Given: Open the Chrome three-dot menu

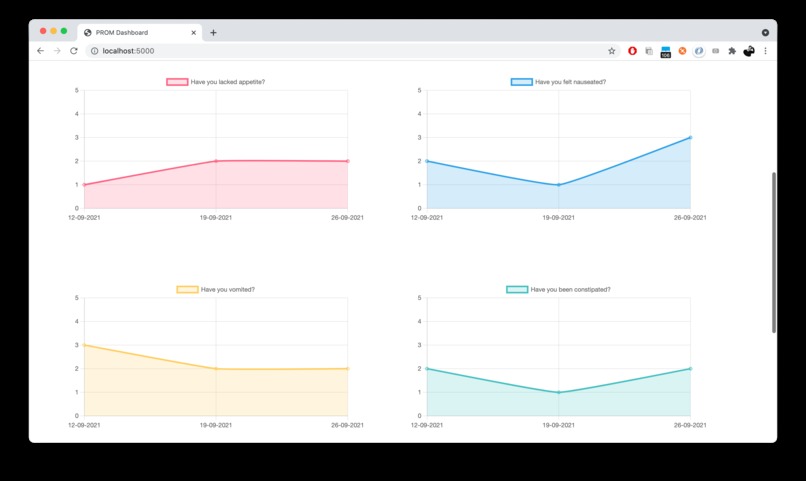Looking at the screenshot, I should click(x=765, y=51).
